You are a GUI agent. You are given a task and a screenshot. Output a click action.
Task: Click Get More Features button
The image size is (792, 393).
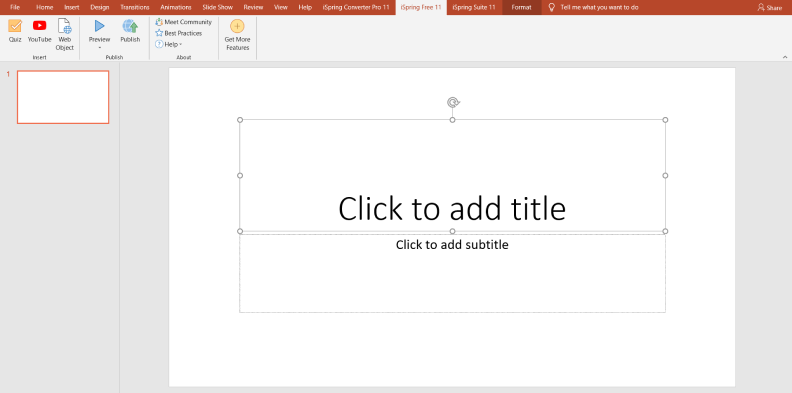237,34
